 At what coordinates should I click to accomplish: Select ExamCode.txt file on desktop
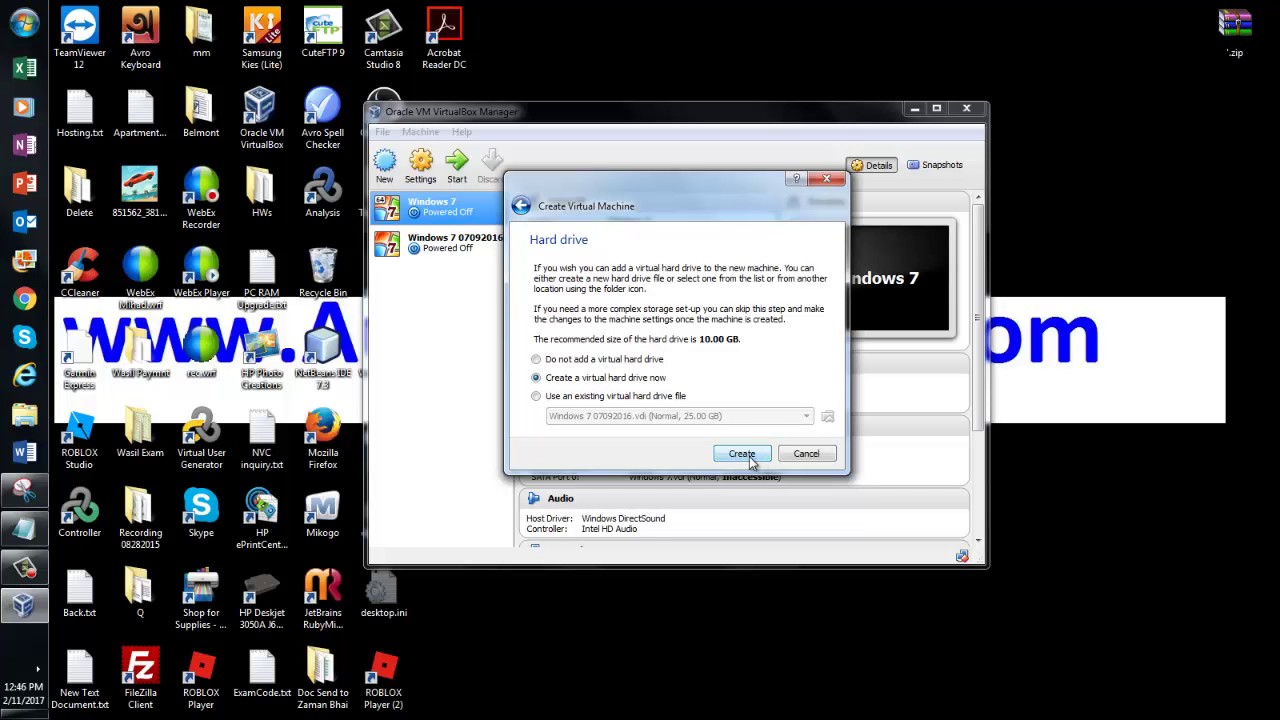click(262, 673)
